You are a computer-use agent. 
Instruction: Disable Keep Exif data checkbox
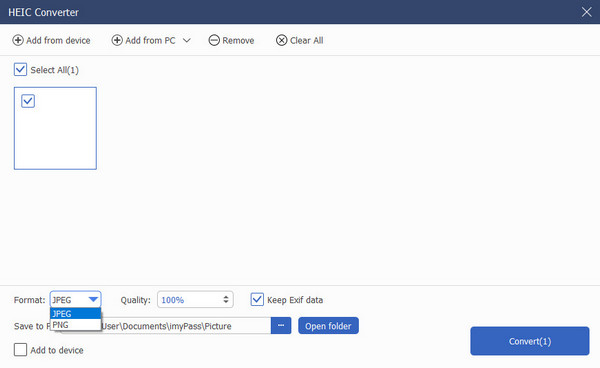coord(257,300)
